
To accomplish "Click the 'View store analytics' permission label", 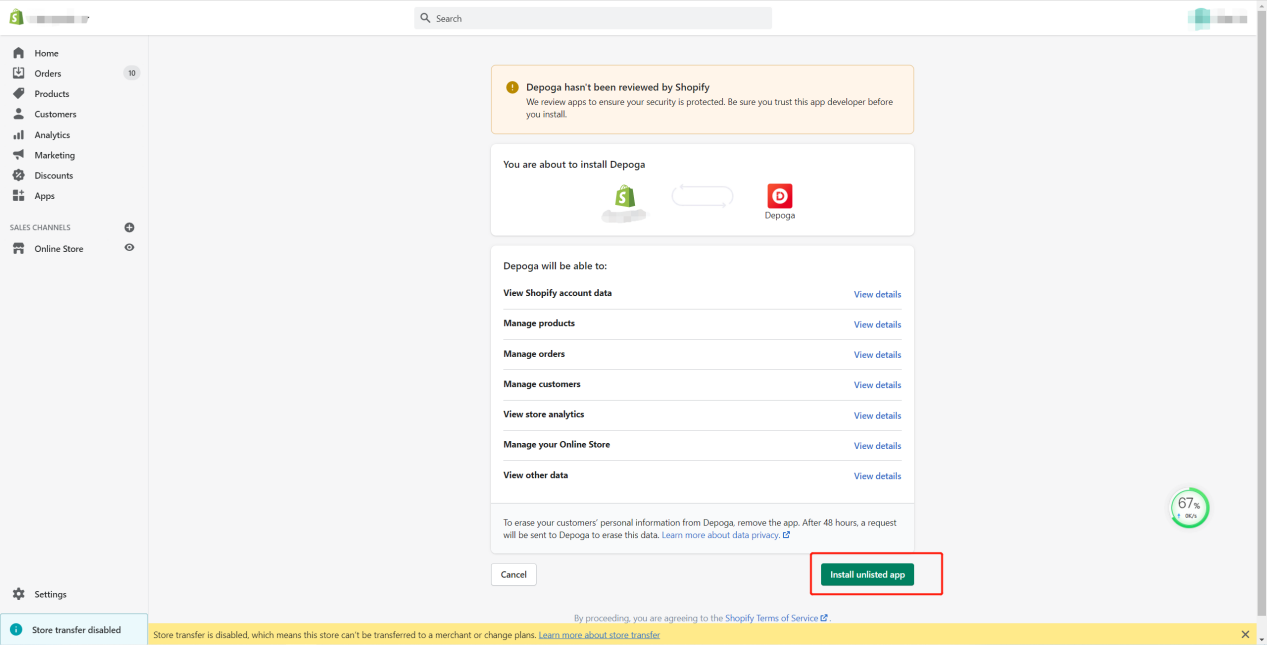I will coord(544,414).
